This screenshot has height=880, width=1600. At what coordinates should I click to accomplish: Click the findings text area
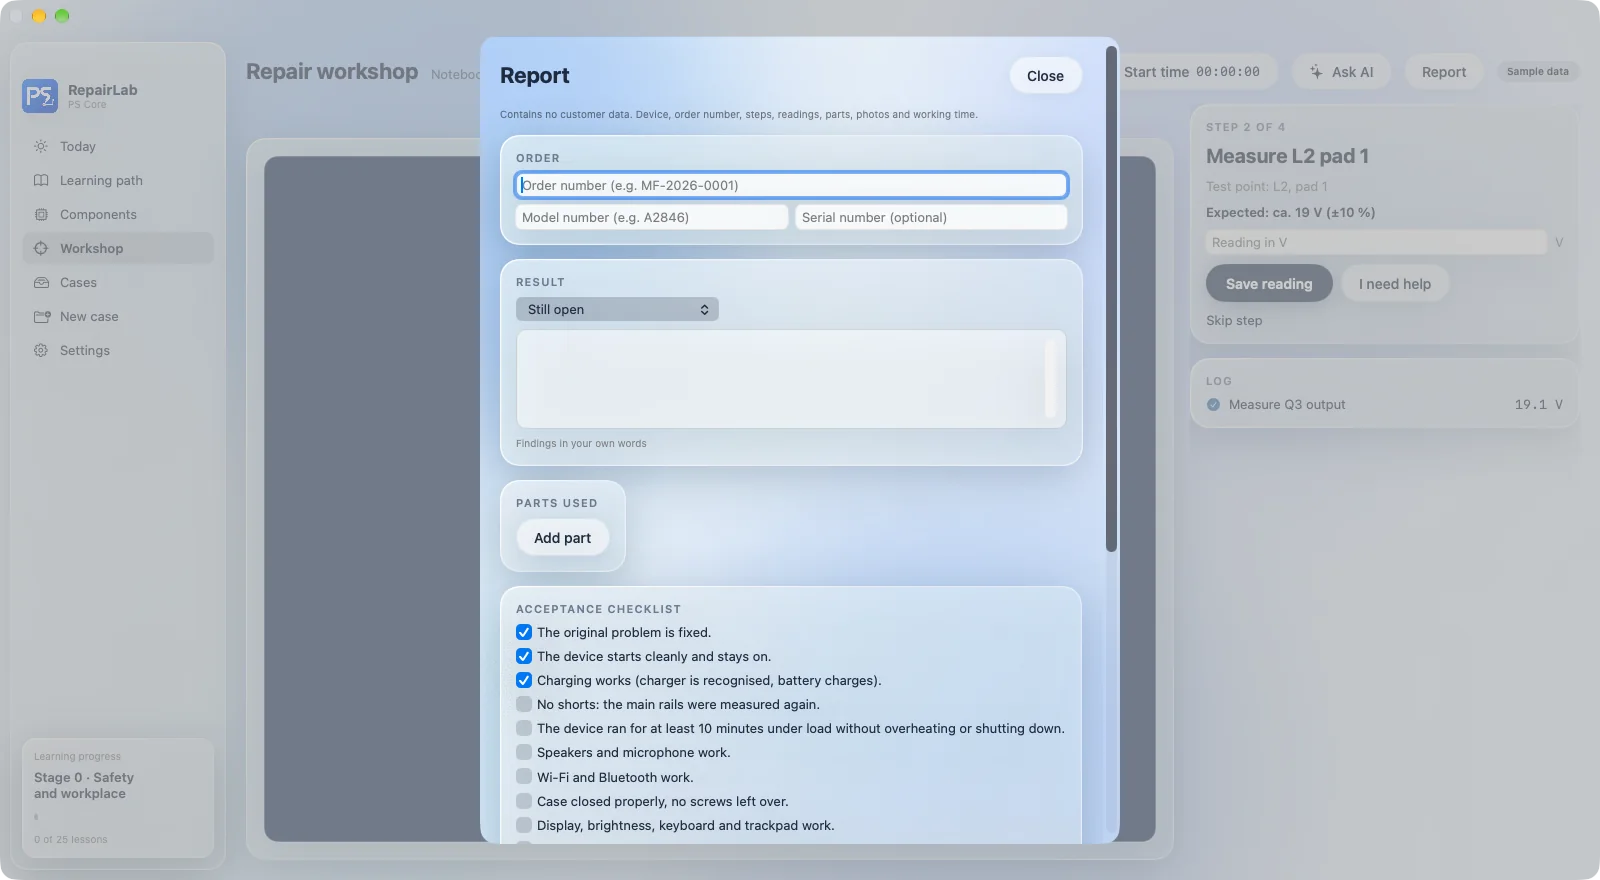tap(791, 379)
